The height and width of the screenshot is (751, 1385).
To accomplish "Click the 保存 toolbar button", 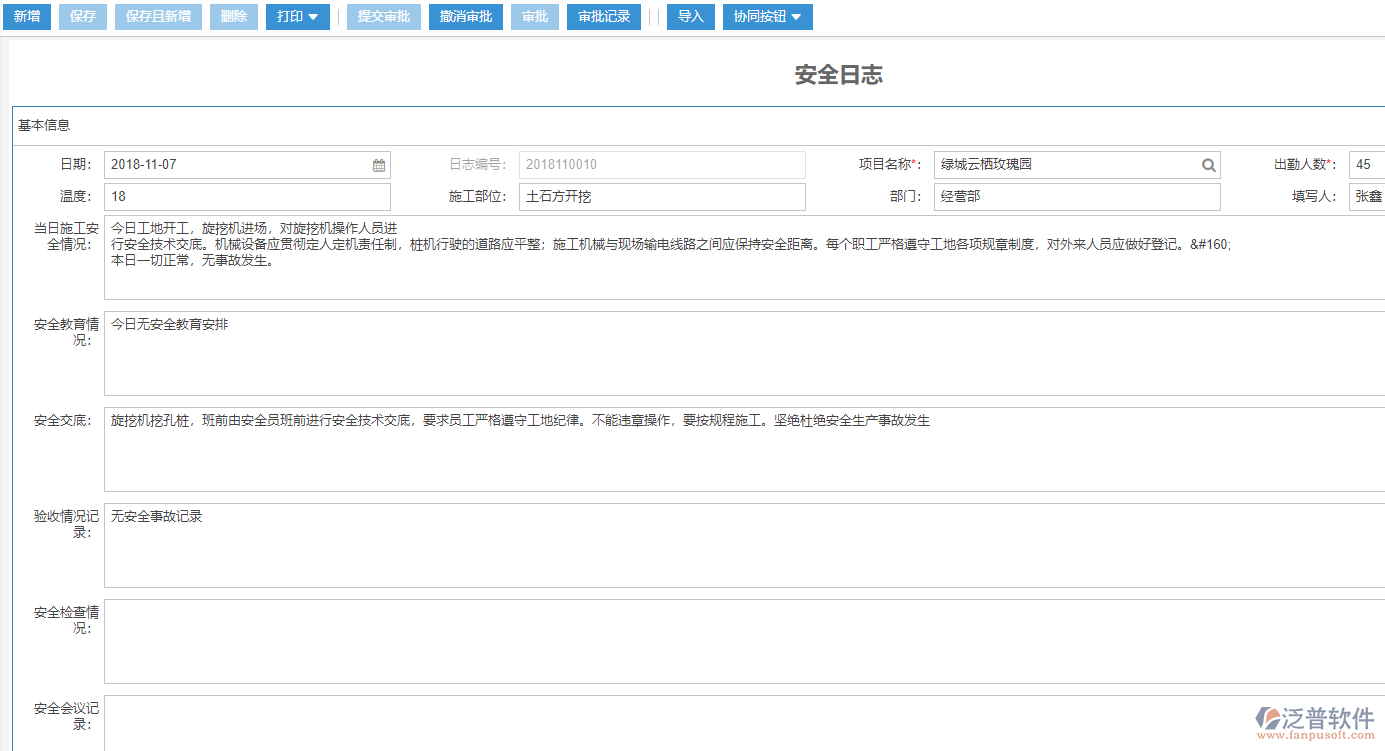I will pos(83,17).
